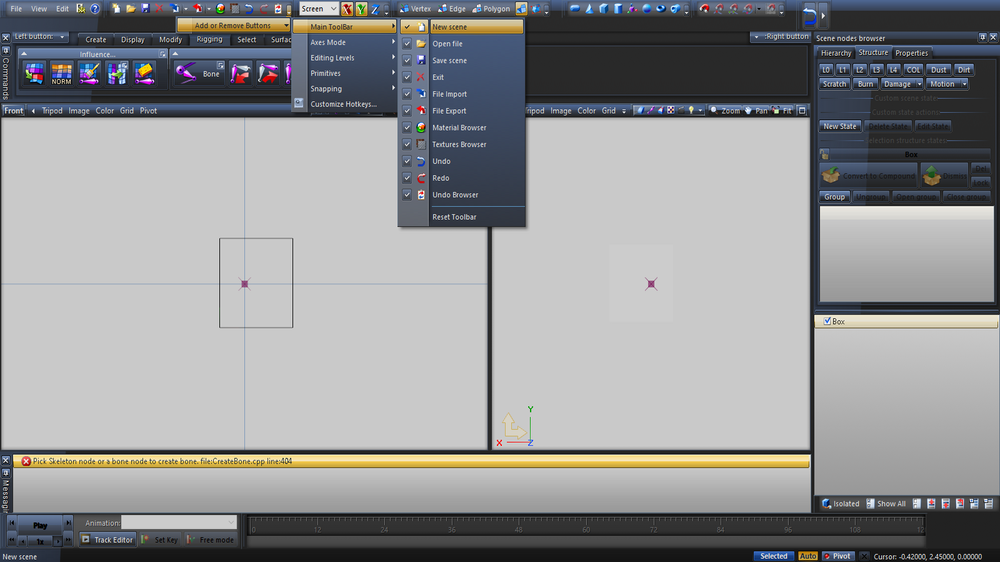Open the Animation combo box
Image resolution: width=1000 pixels, height=562 pixels.
(x=179, y=522)
